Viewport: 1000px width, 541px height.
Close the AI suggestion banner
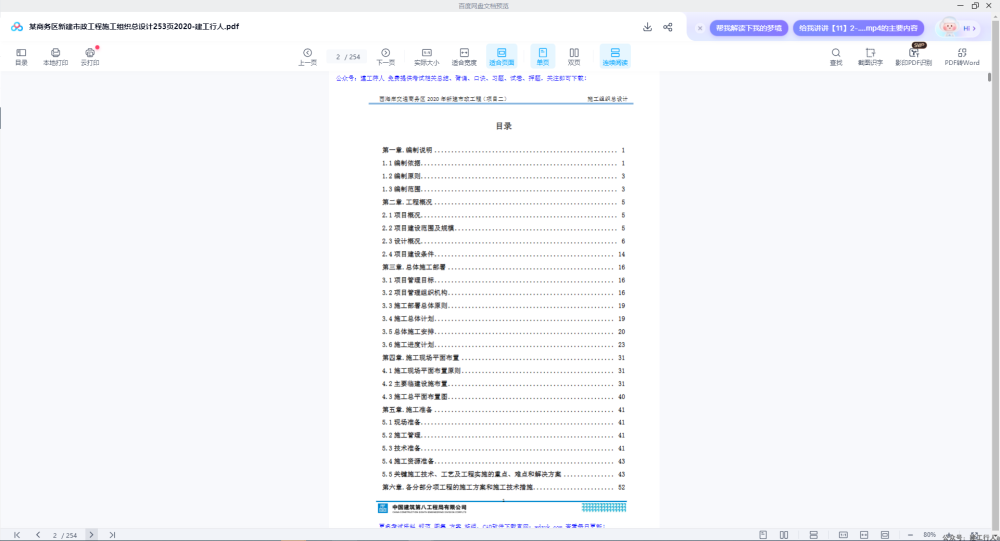pos(700,28)
